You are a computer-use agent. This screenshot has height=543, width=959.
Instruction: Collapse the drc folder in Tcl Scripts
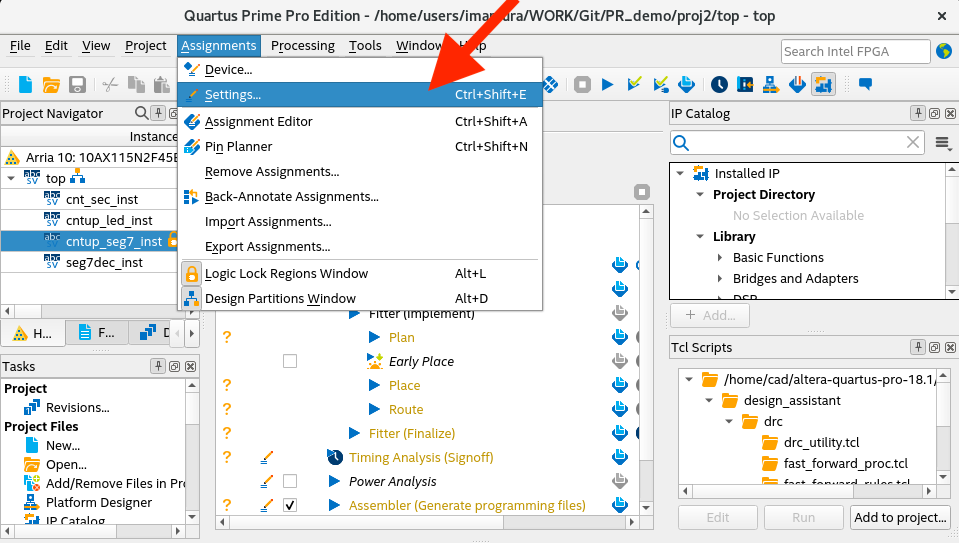click(729, 421)
